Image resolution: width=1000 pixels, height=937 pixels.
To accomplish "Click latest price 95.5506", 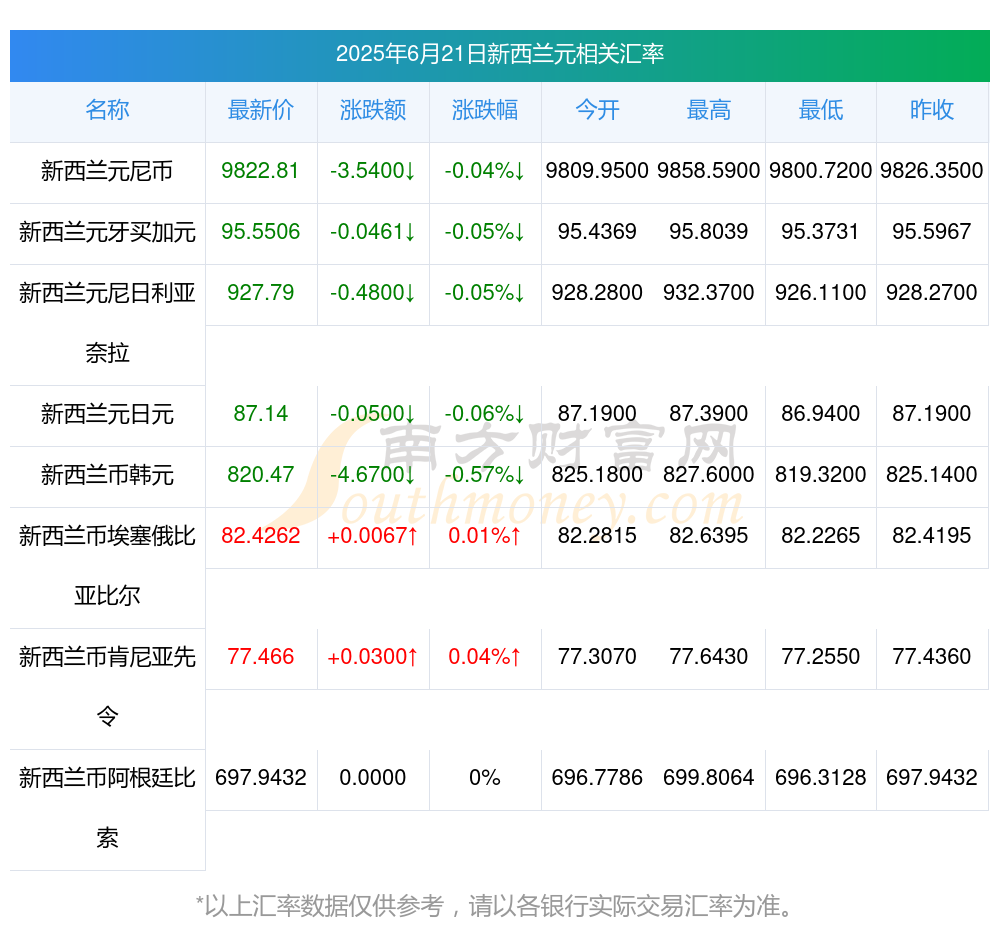I will (260, 232).
